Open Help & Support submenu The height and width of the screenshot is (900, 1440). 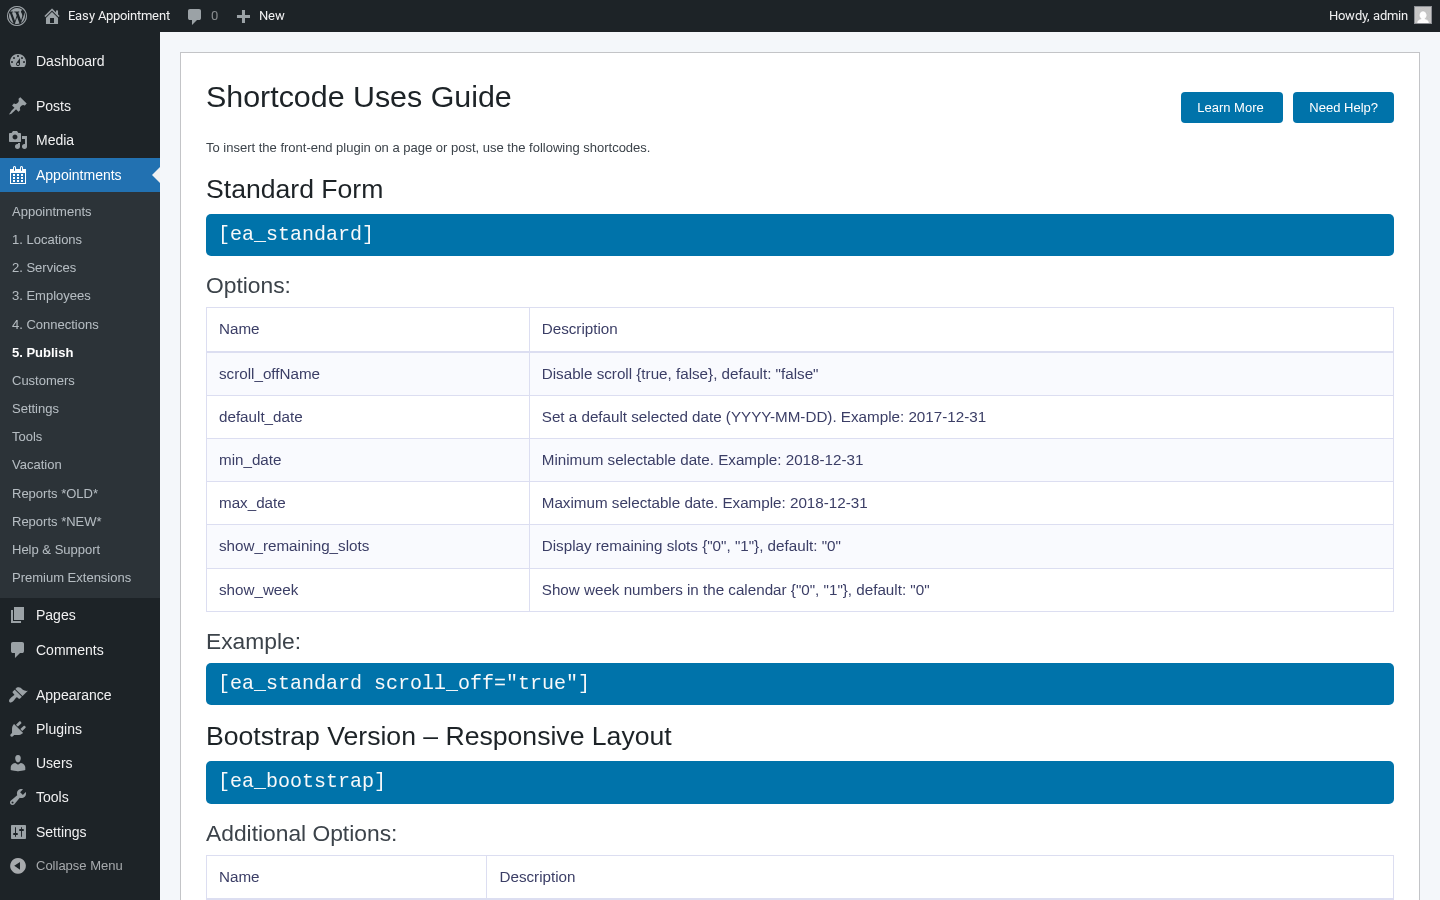point(56,550)
